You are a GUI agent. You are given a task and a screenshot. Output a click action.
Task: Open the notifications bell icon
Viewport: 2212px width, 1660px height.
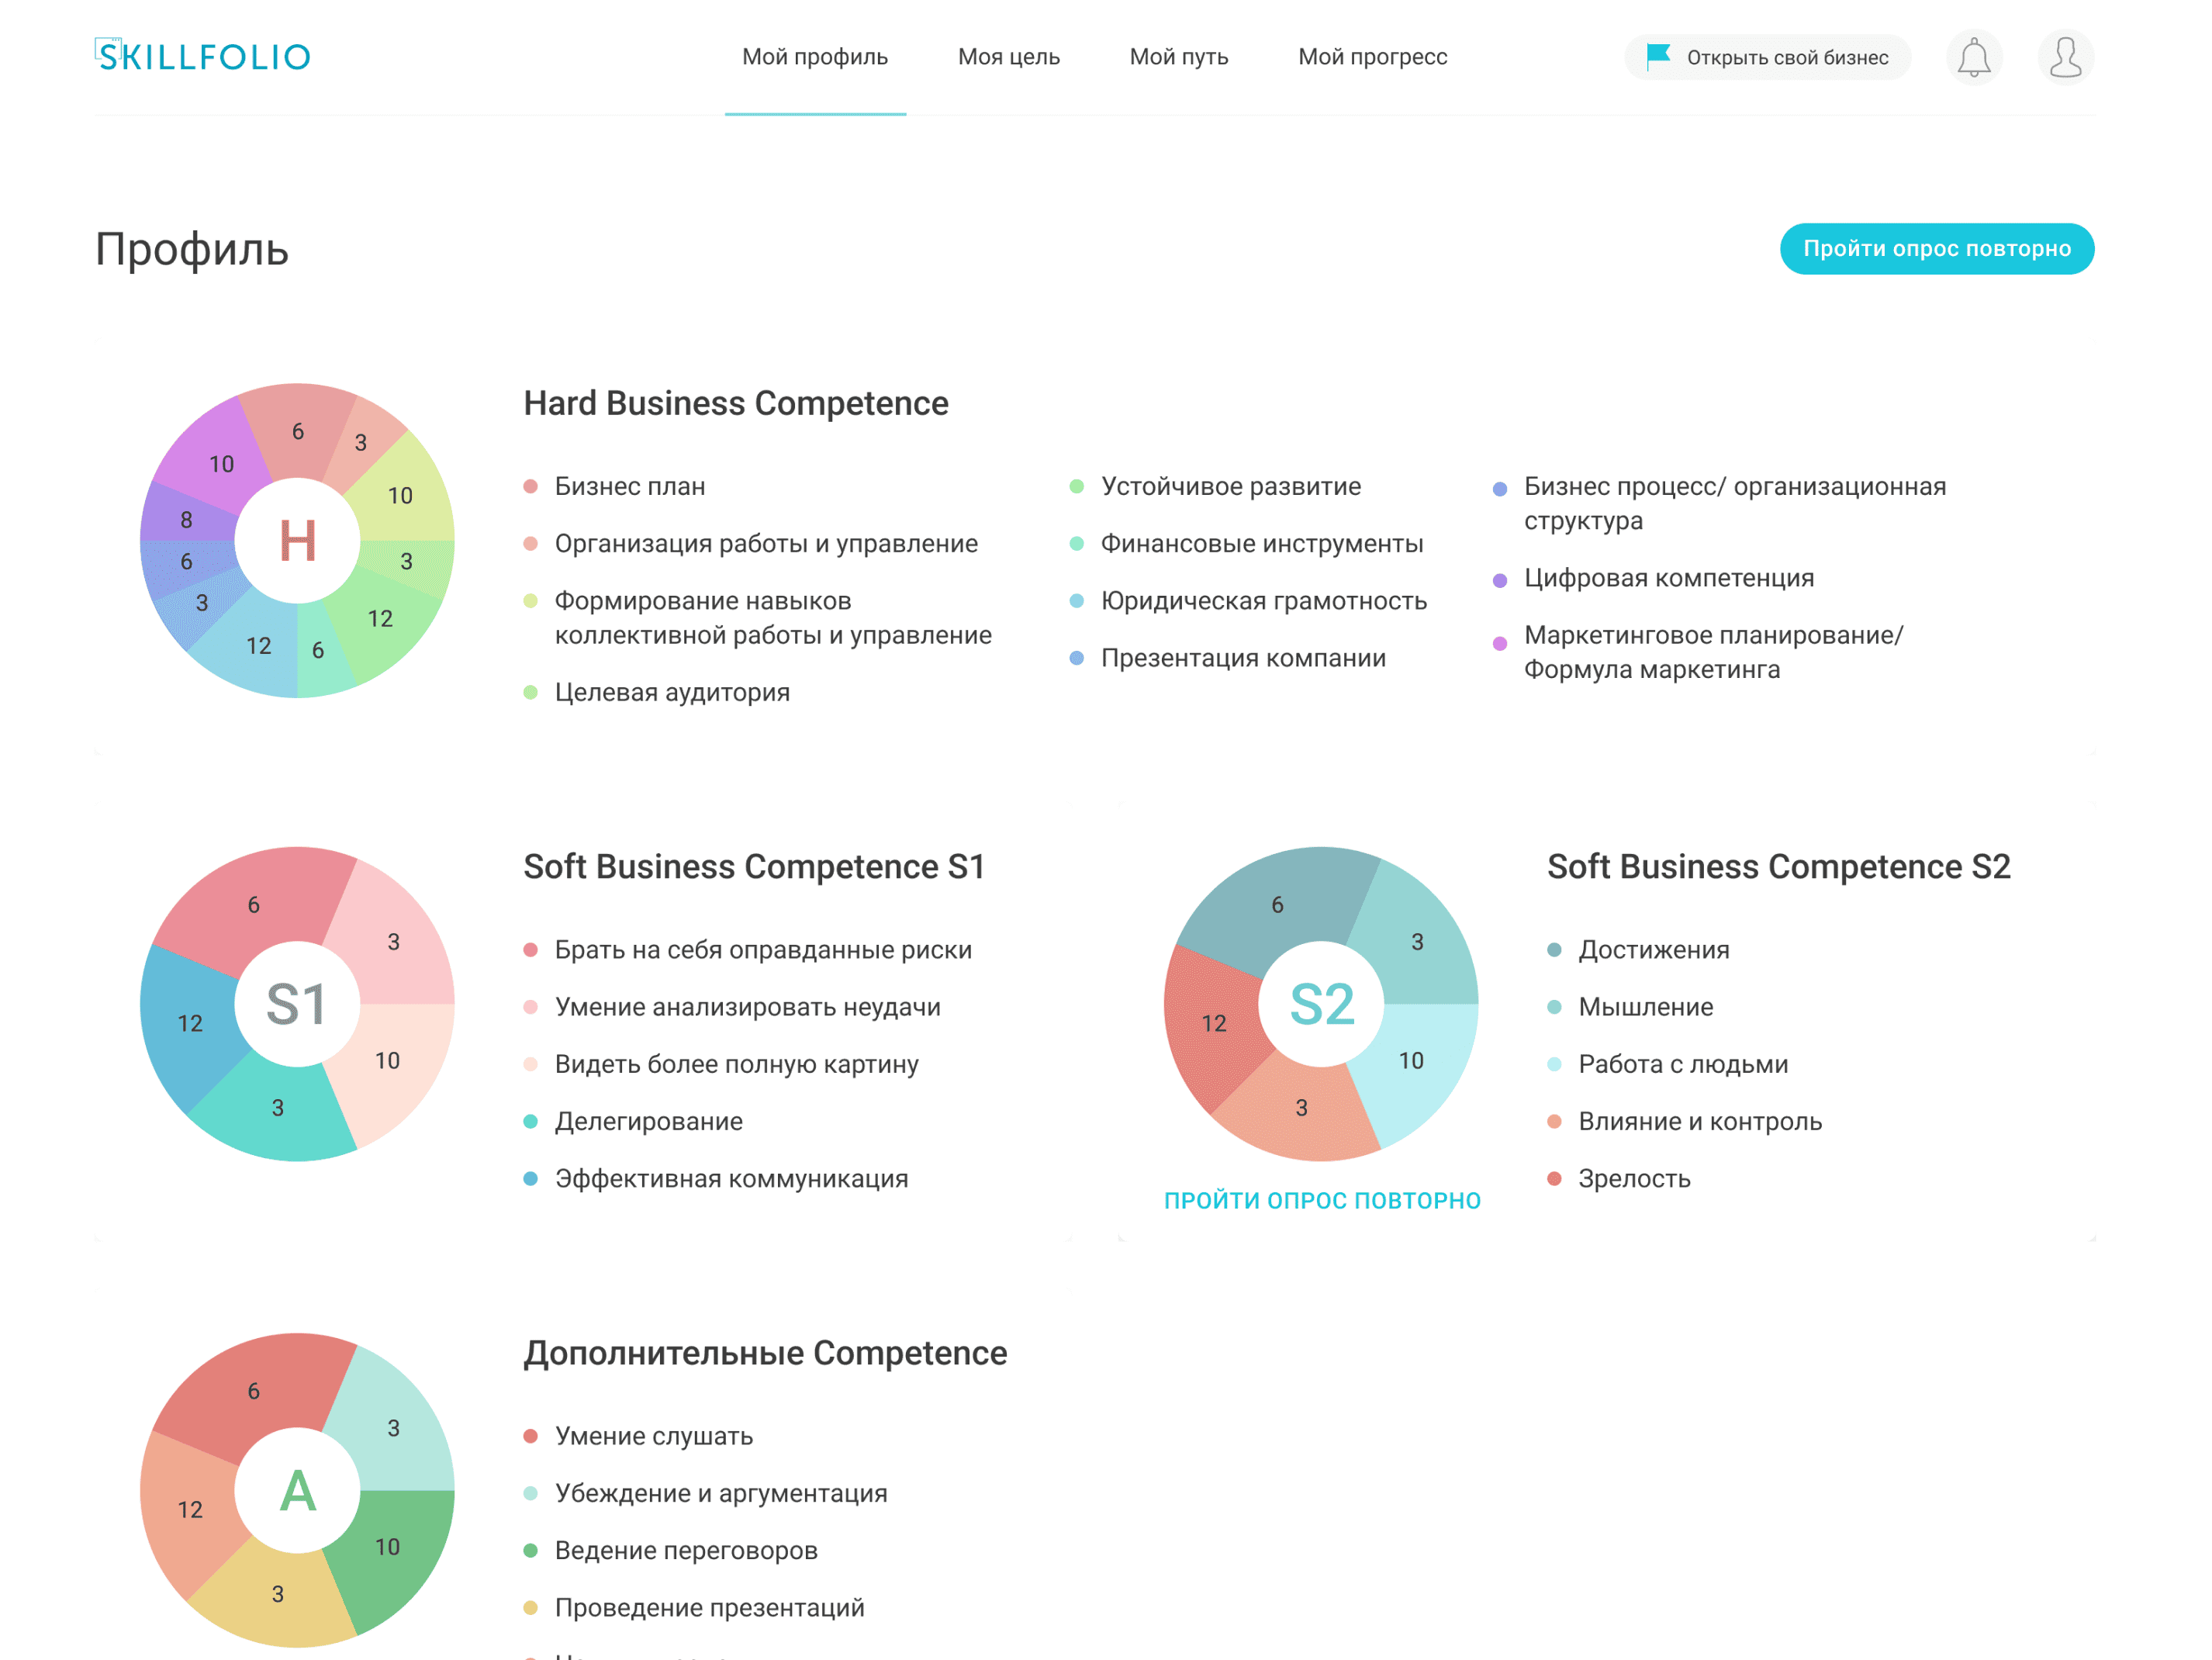point(1973,57)
